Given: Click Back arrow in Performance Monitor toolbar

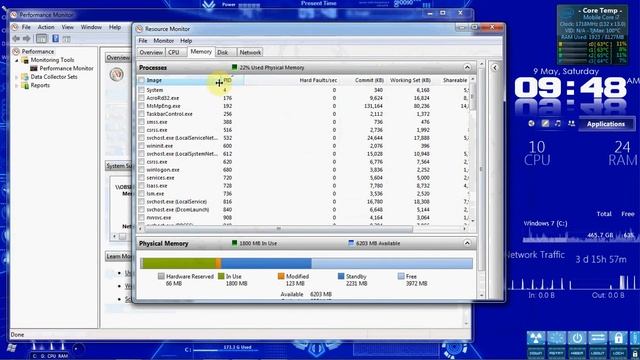Looking at the screenshot, I should click(x=16, y=38).
